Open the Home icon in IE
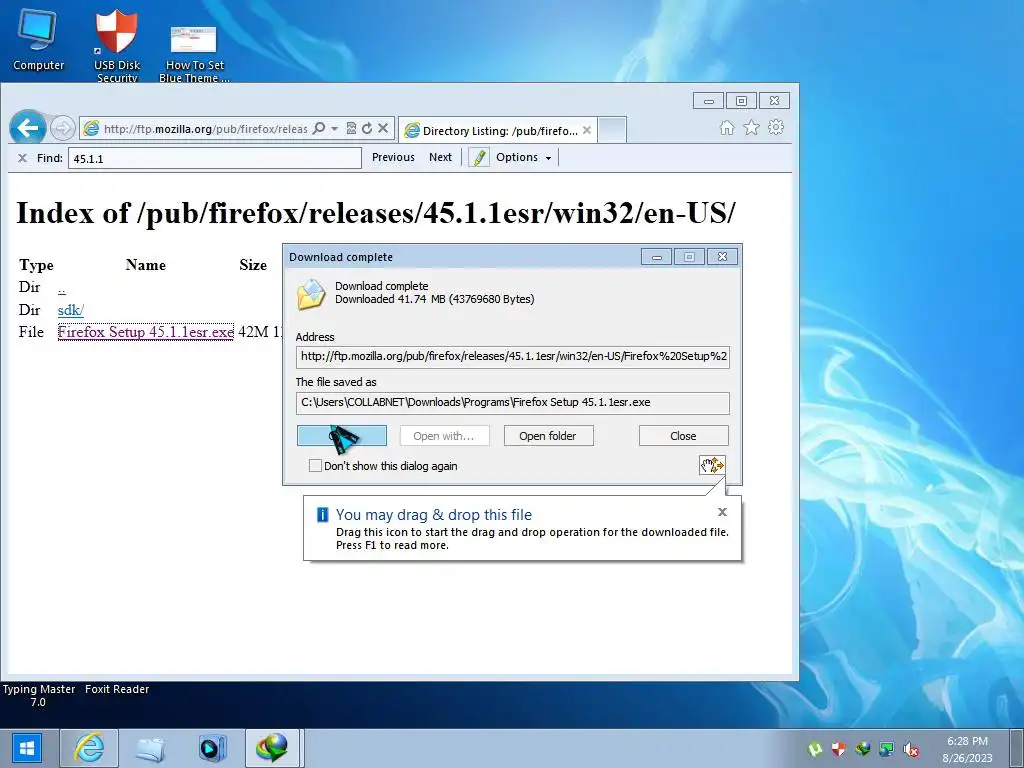1024x768 pixels. click(727, 128)
